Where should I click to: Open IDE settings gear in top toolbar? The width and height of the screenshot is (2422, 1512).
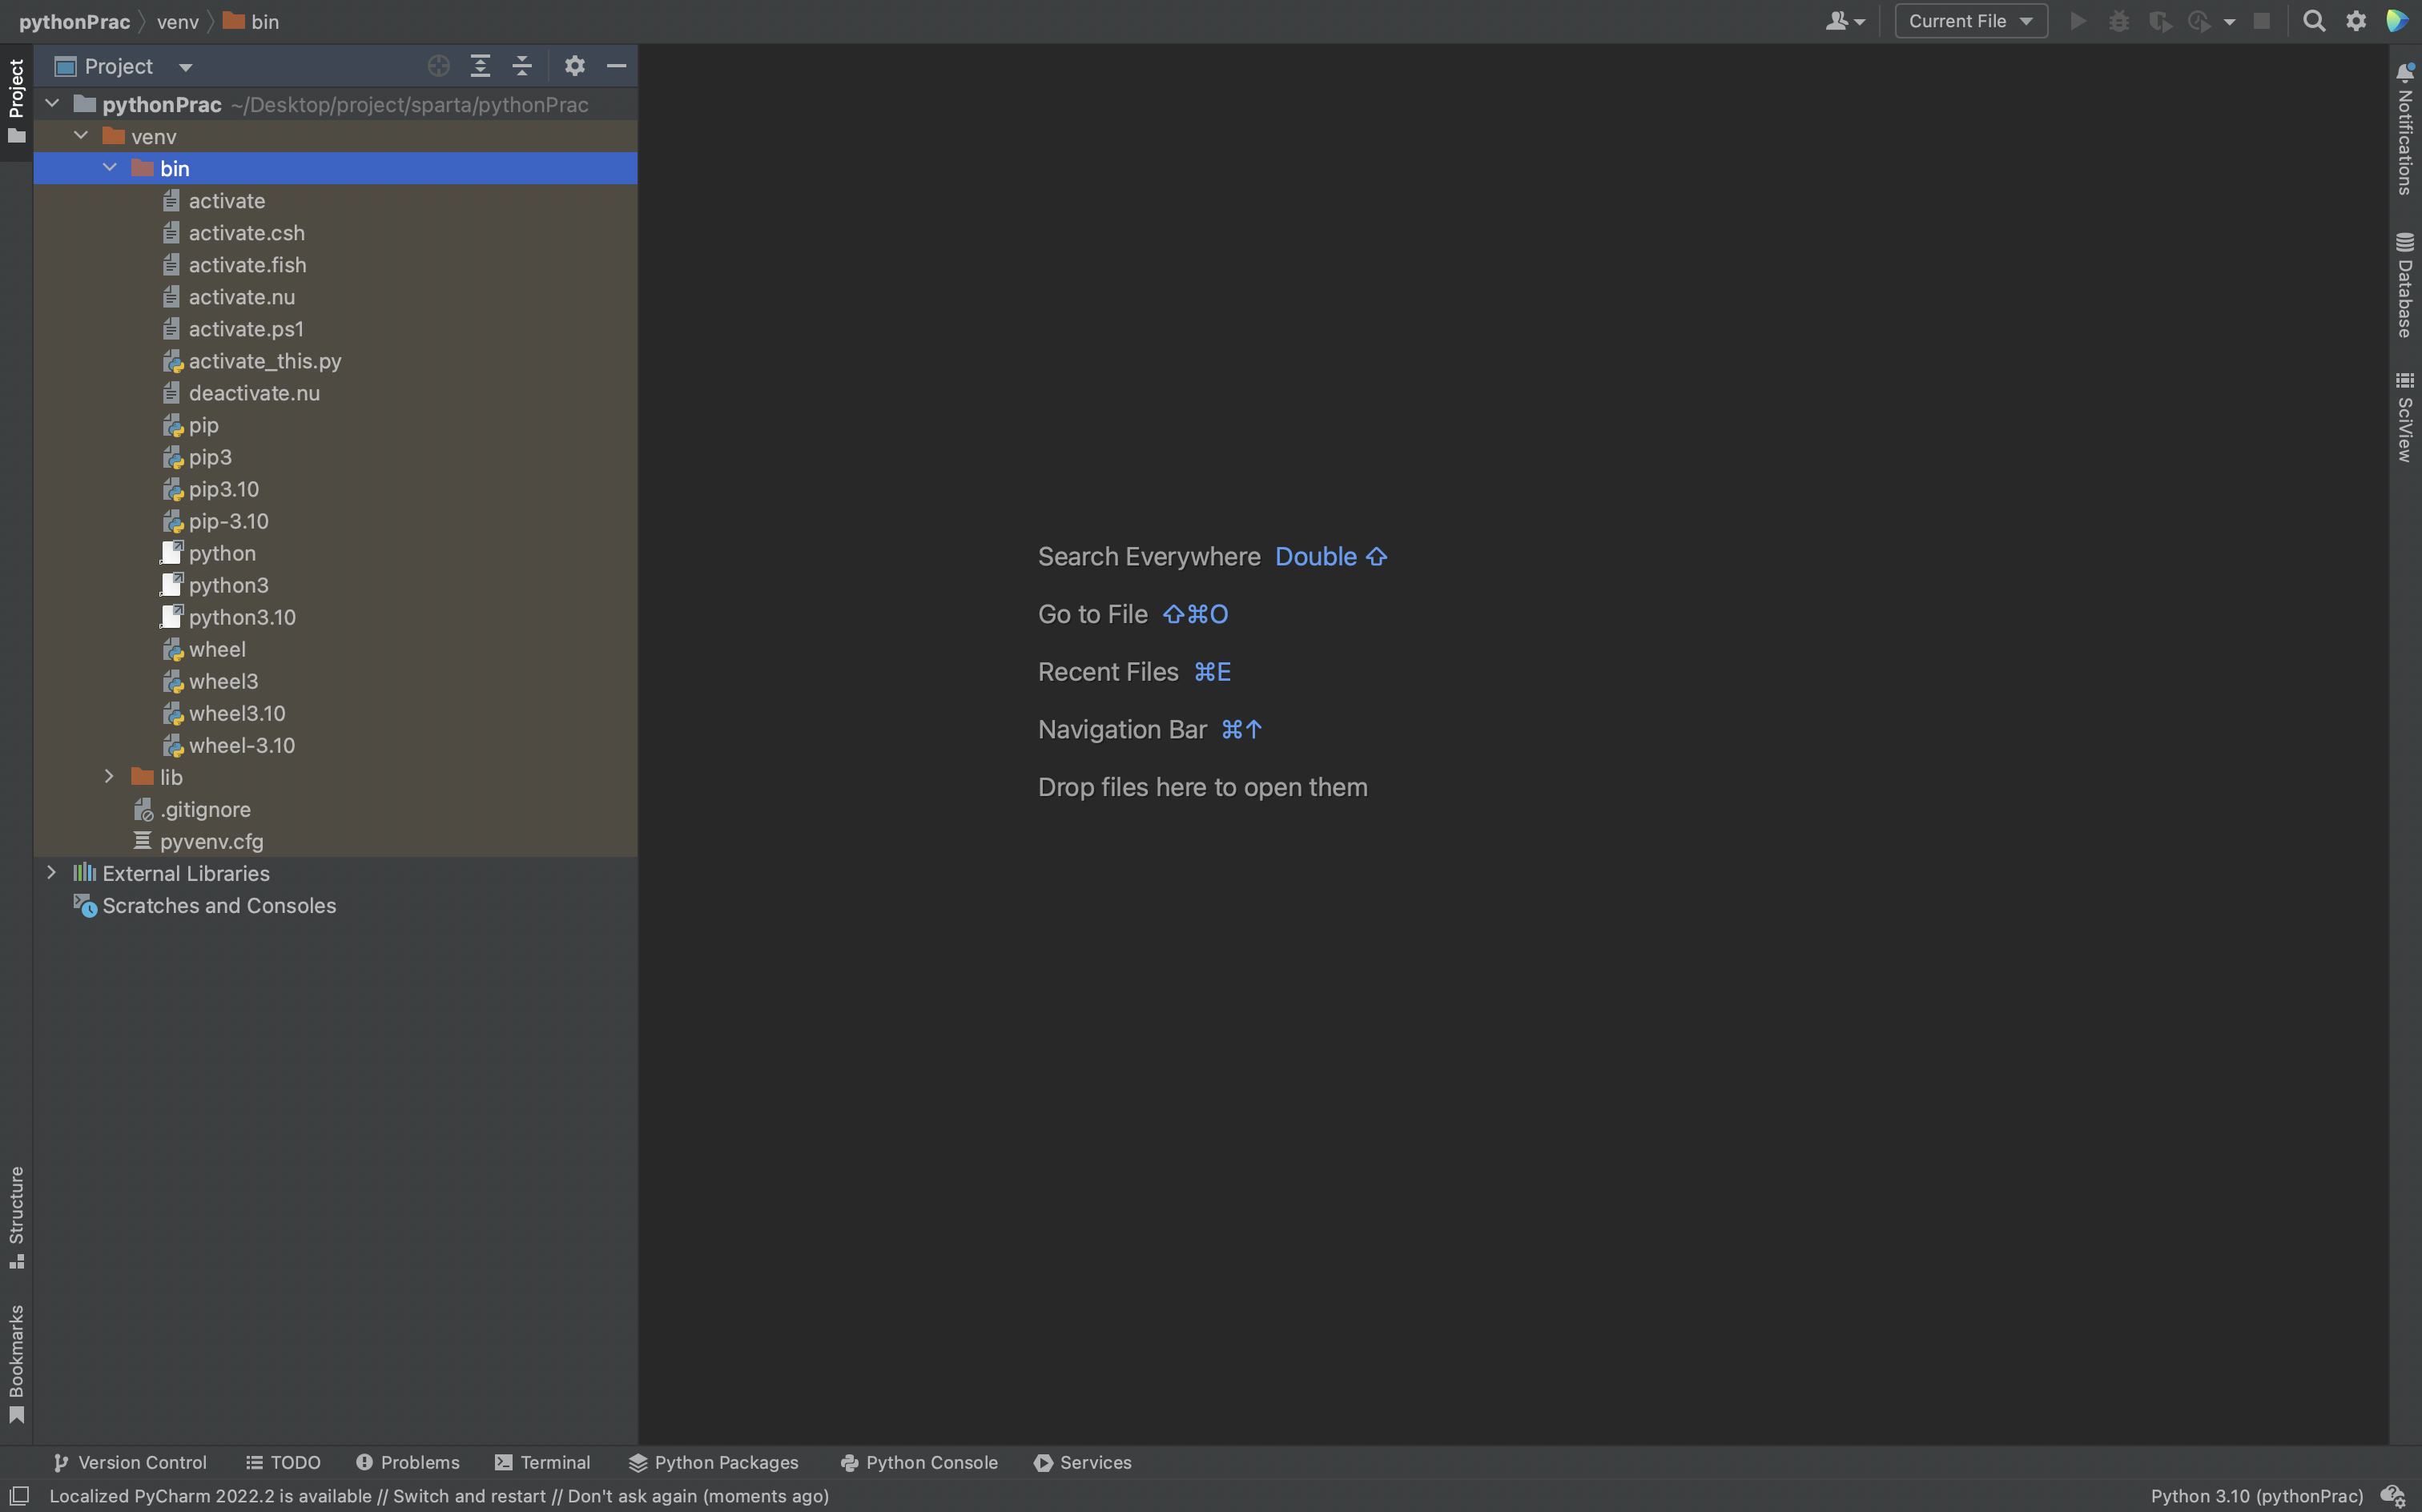2356,21
